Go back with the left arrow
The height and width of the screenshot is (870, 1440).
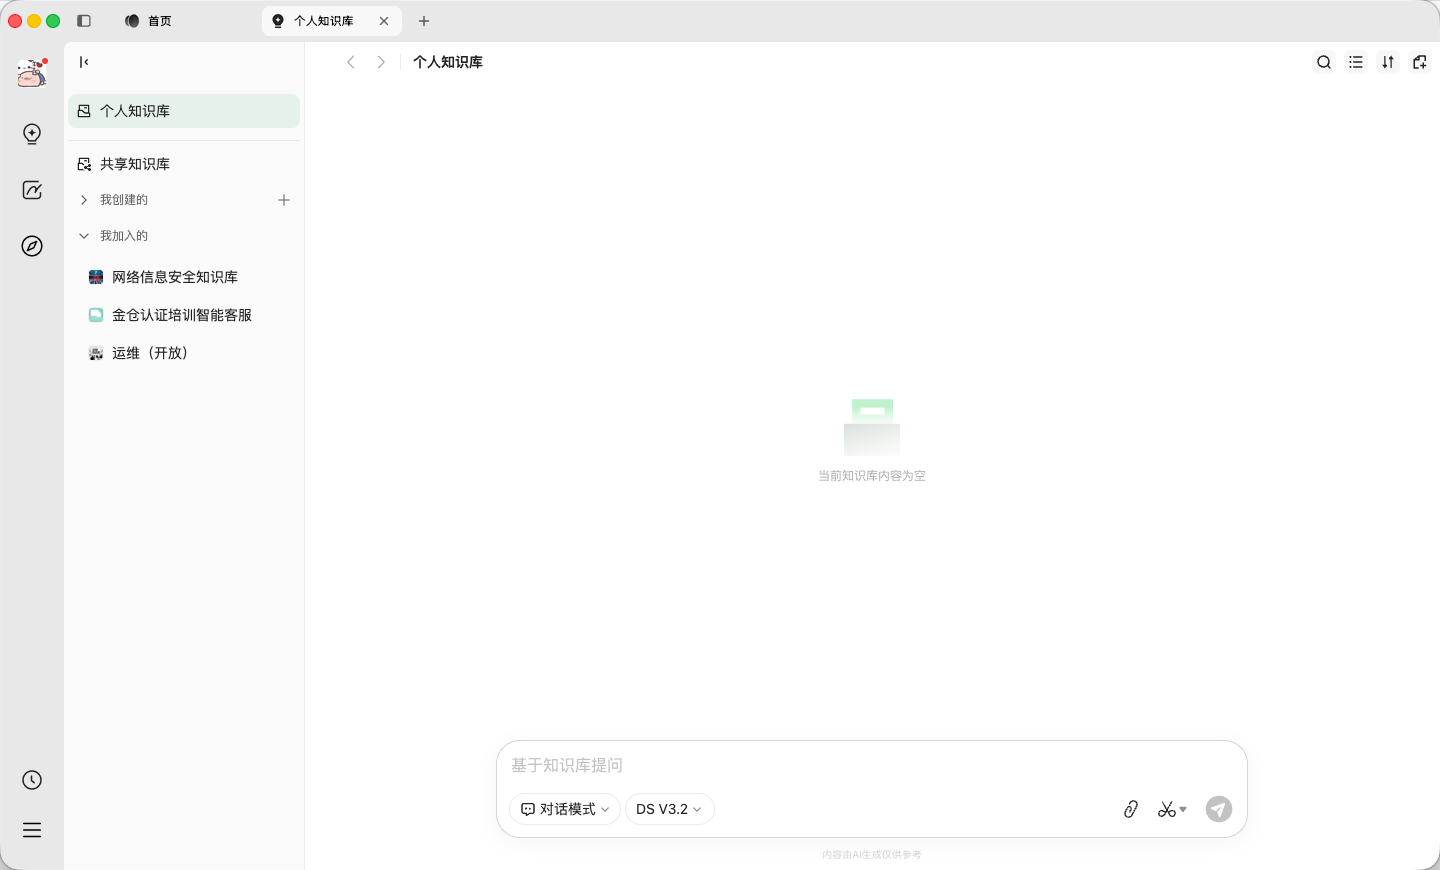point(351,62)
